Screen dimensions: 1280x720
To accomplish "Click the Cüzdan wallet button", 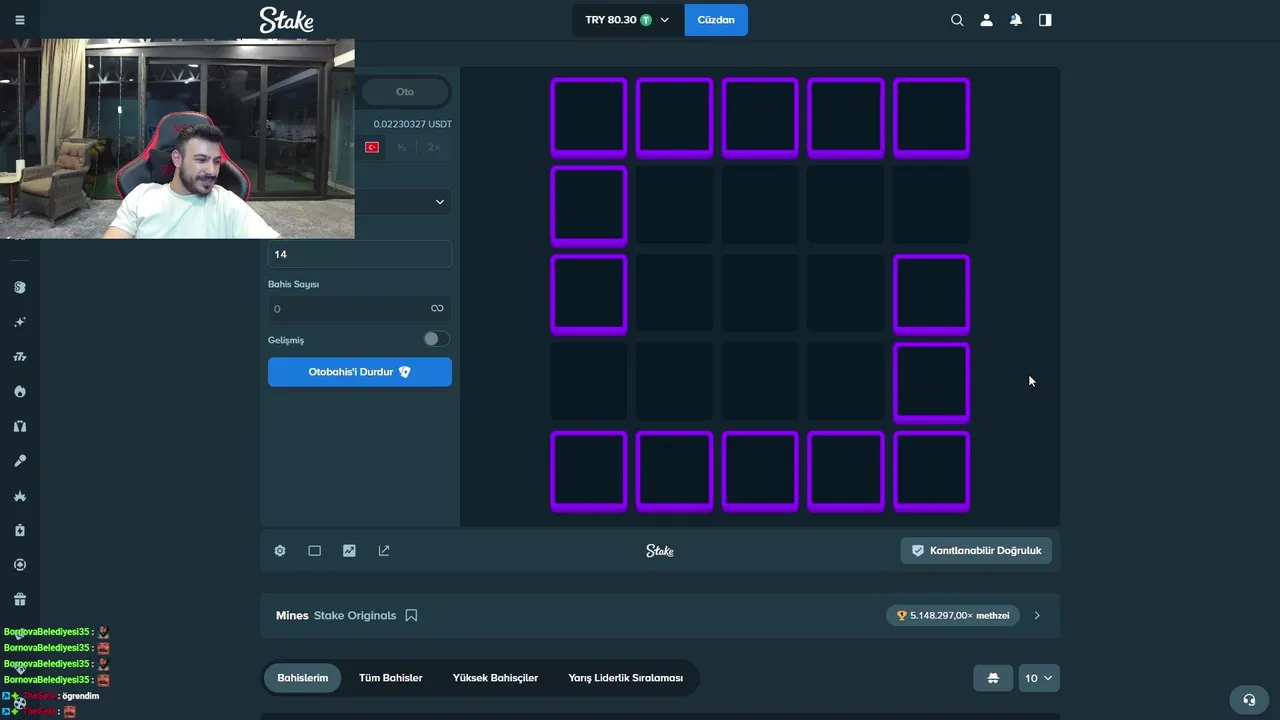I will [716, 20].
